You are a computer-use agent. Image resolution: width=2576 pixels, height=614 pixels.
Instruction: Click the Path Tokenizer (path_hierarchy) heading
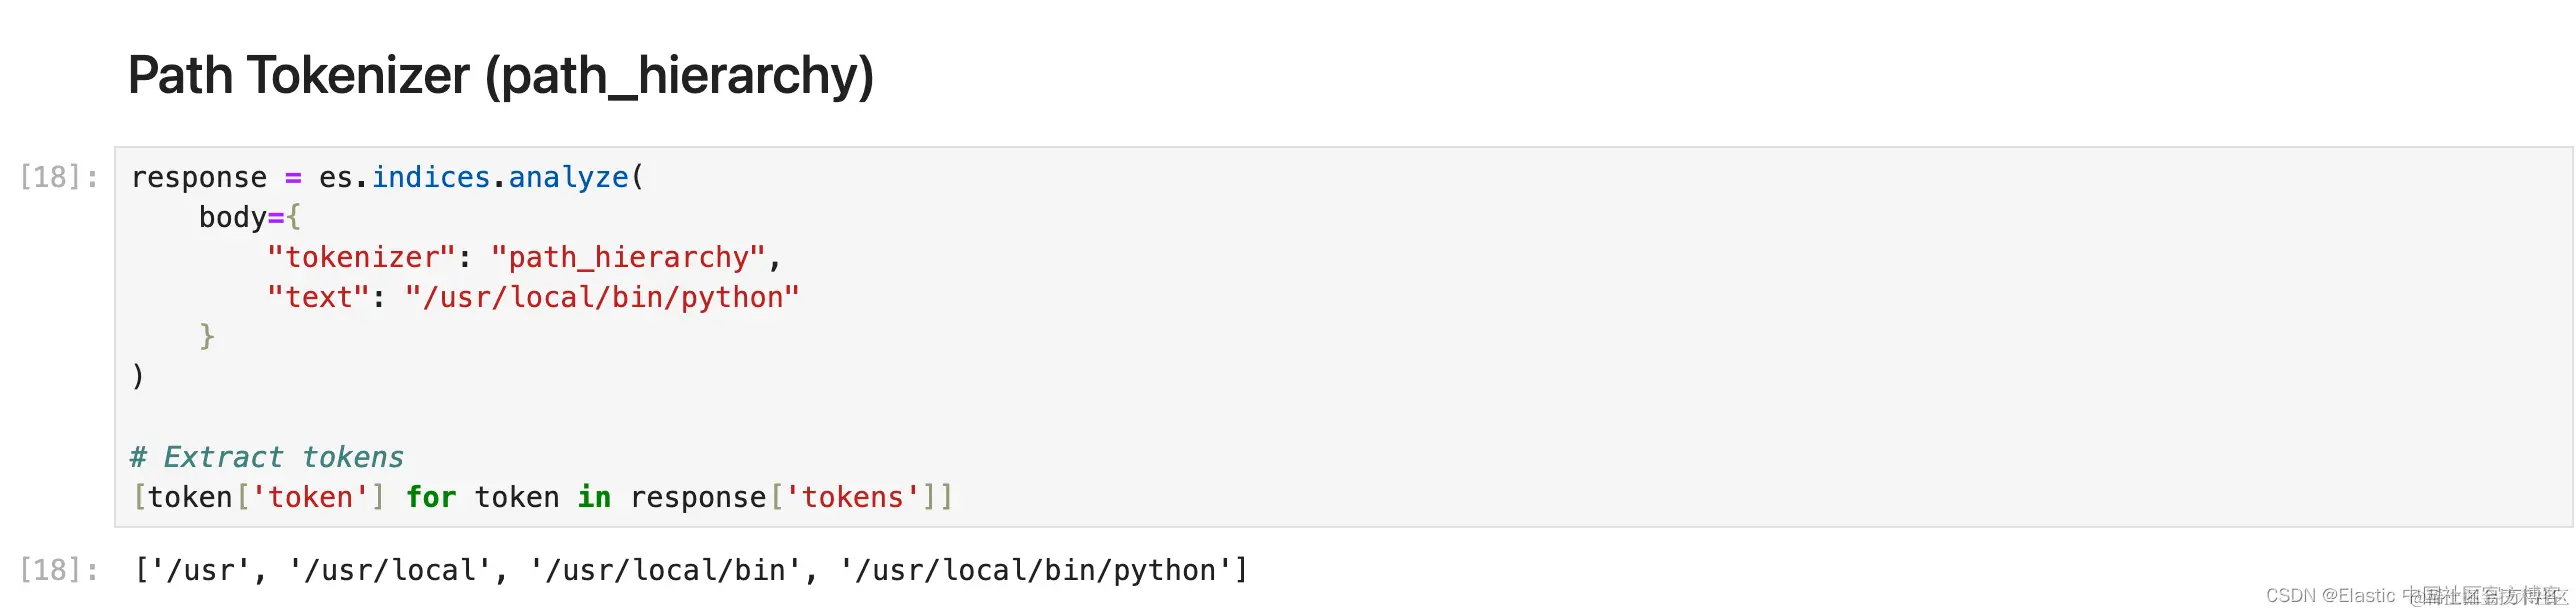(501, 76)
